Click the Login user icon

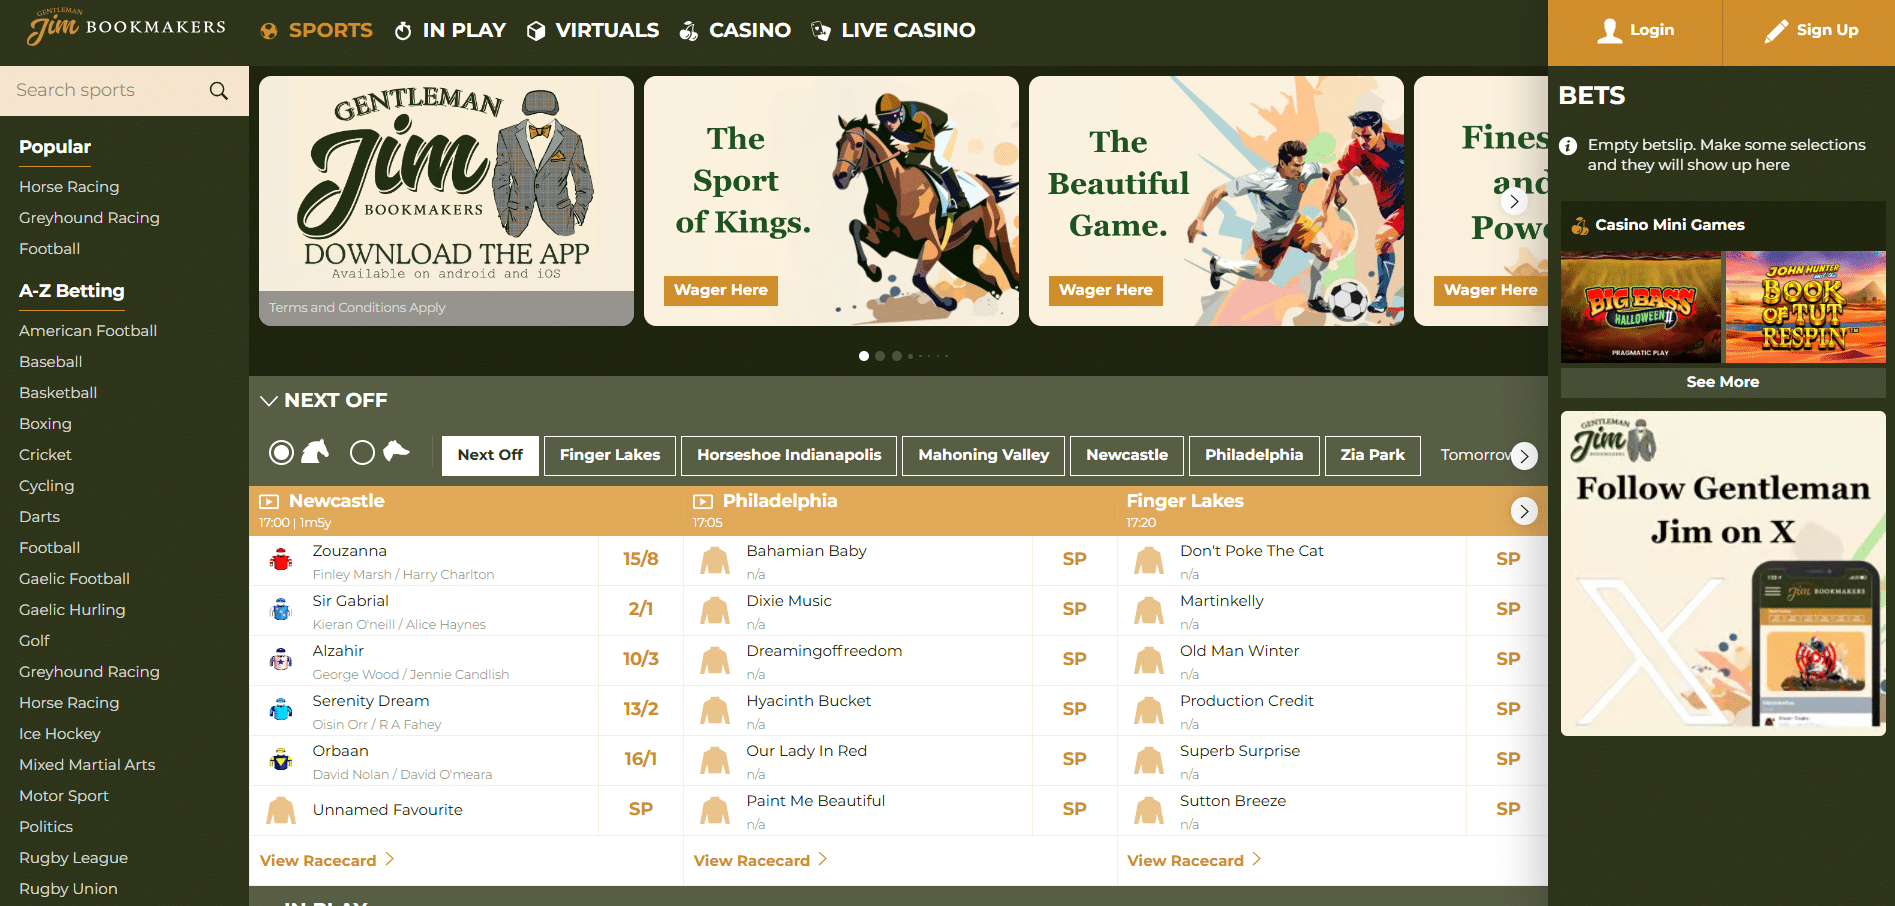(x=1609, y=31)
